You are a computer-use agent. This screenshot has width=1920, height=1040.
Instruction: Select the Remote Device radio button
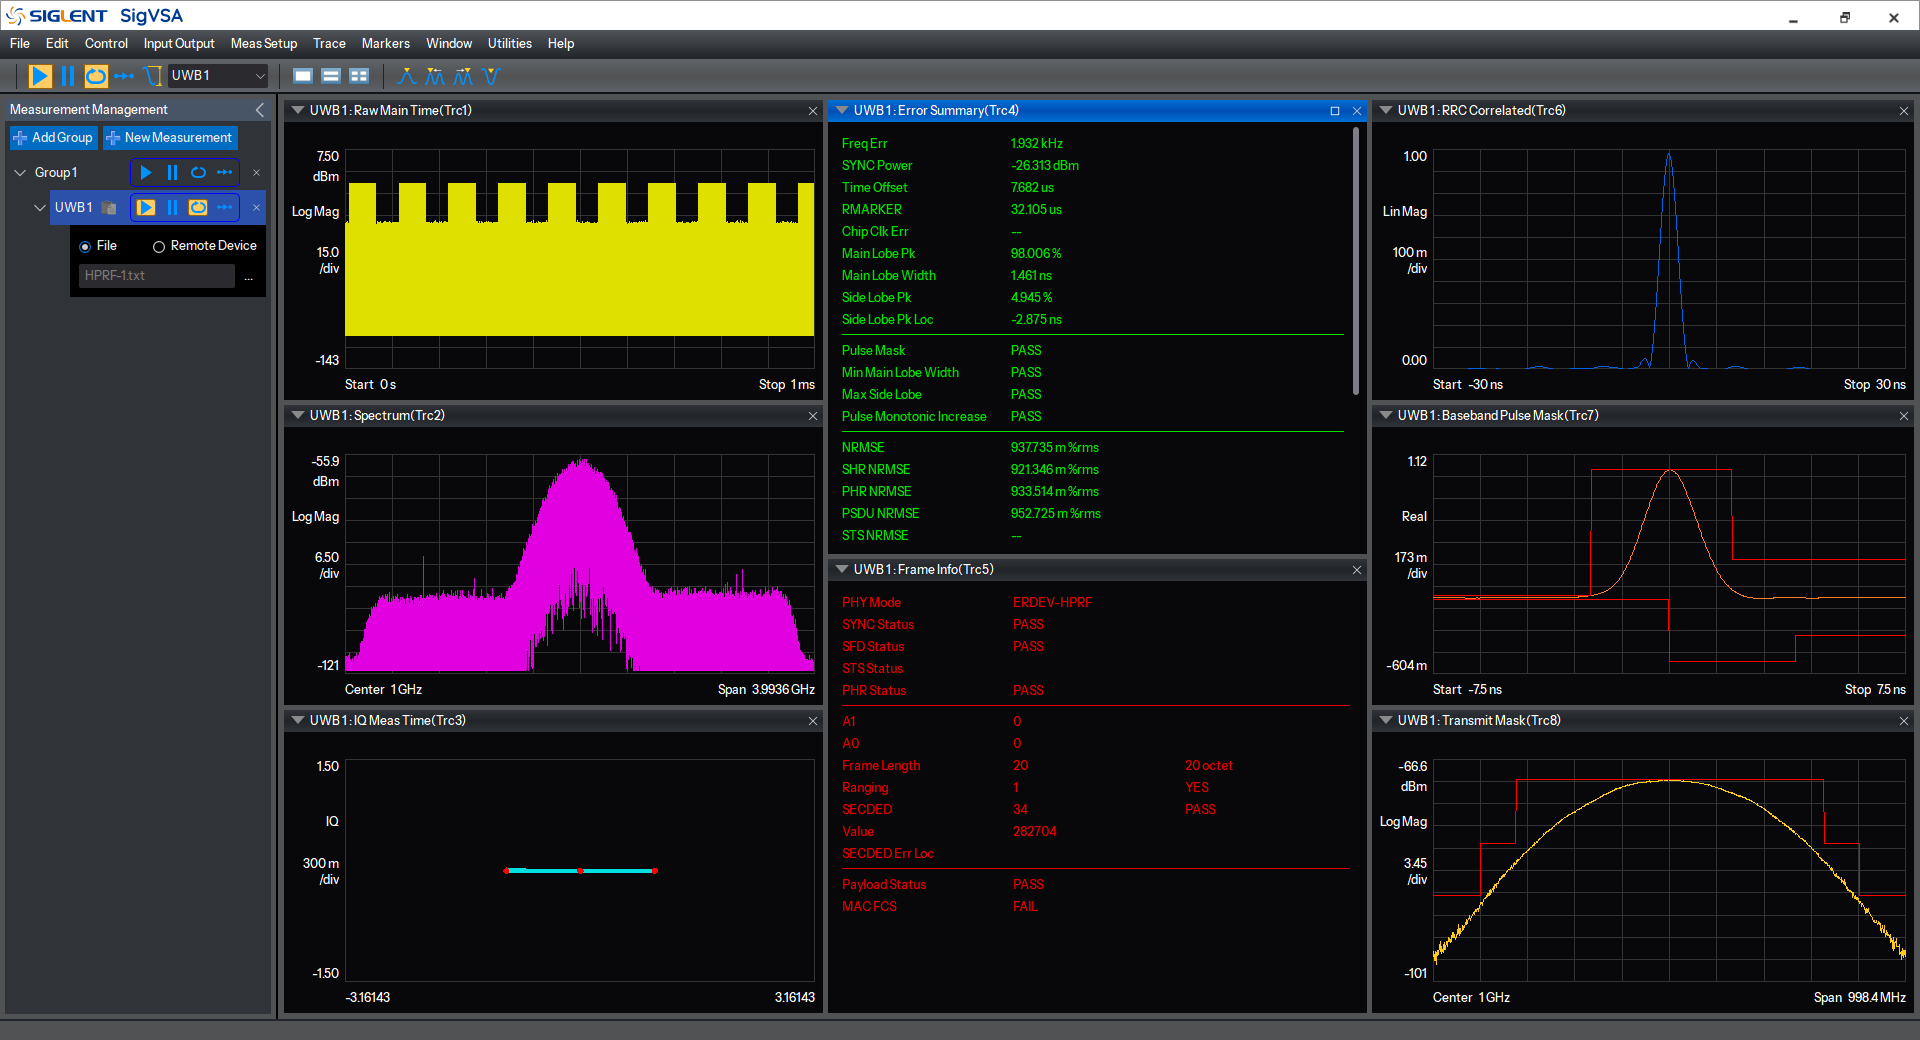158,246
